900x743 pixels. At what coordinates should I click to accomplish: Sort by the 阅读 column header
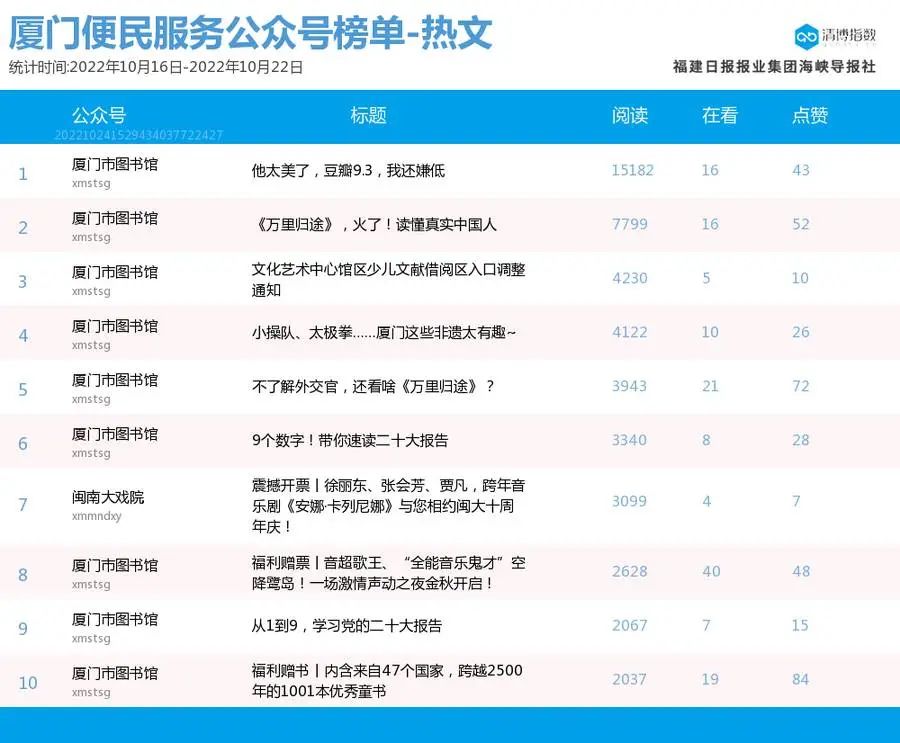pos(630,115)
